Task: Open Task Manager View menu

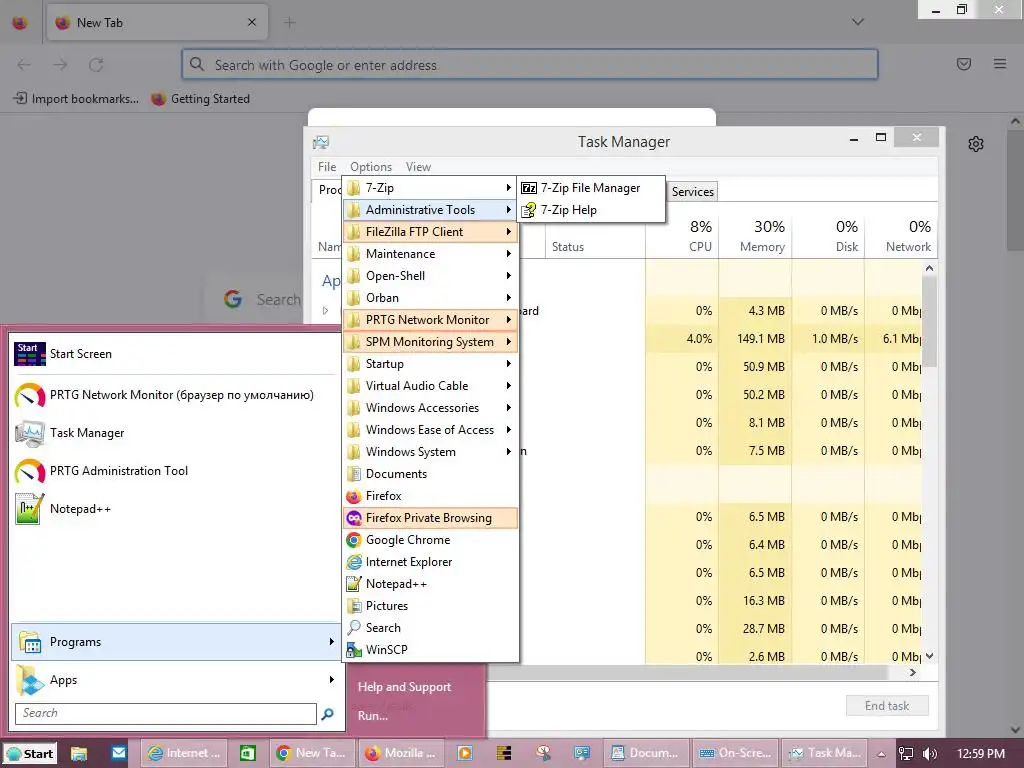Action: (418, 167)
